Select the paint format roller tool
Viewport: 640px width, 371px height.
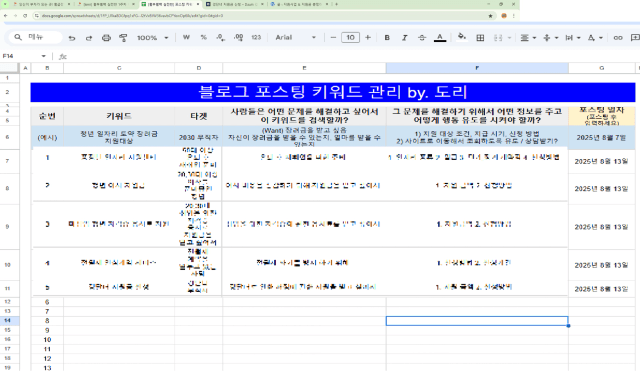pyautogui.click(x=123, y=38)
